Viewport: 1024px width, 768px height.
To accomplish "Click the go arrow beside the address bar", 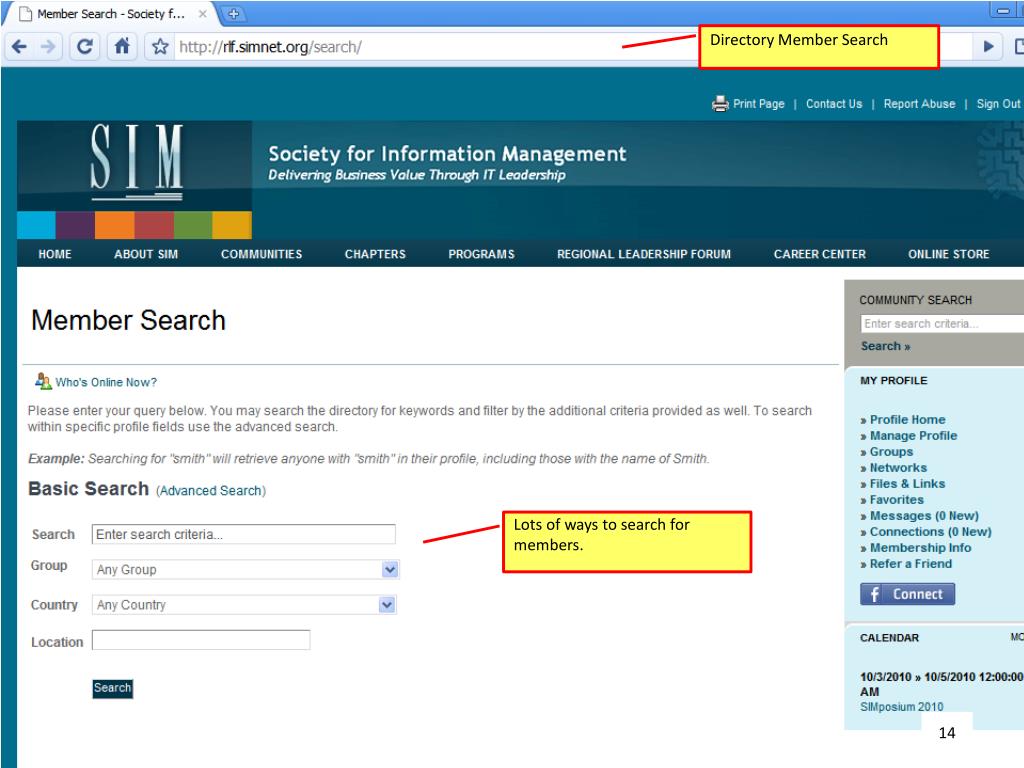I will tap(988, 47).
